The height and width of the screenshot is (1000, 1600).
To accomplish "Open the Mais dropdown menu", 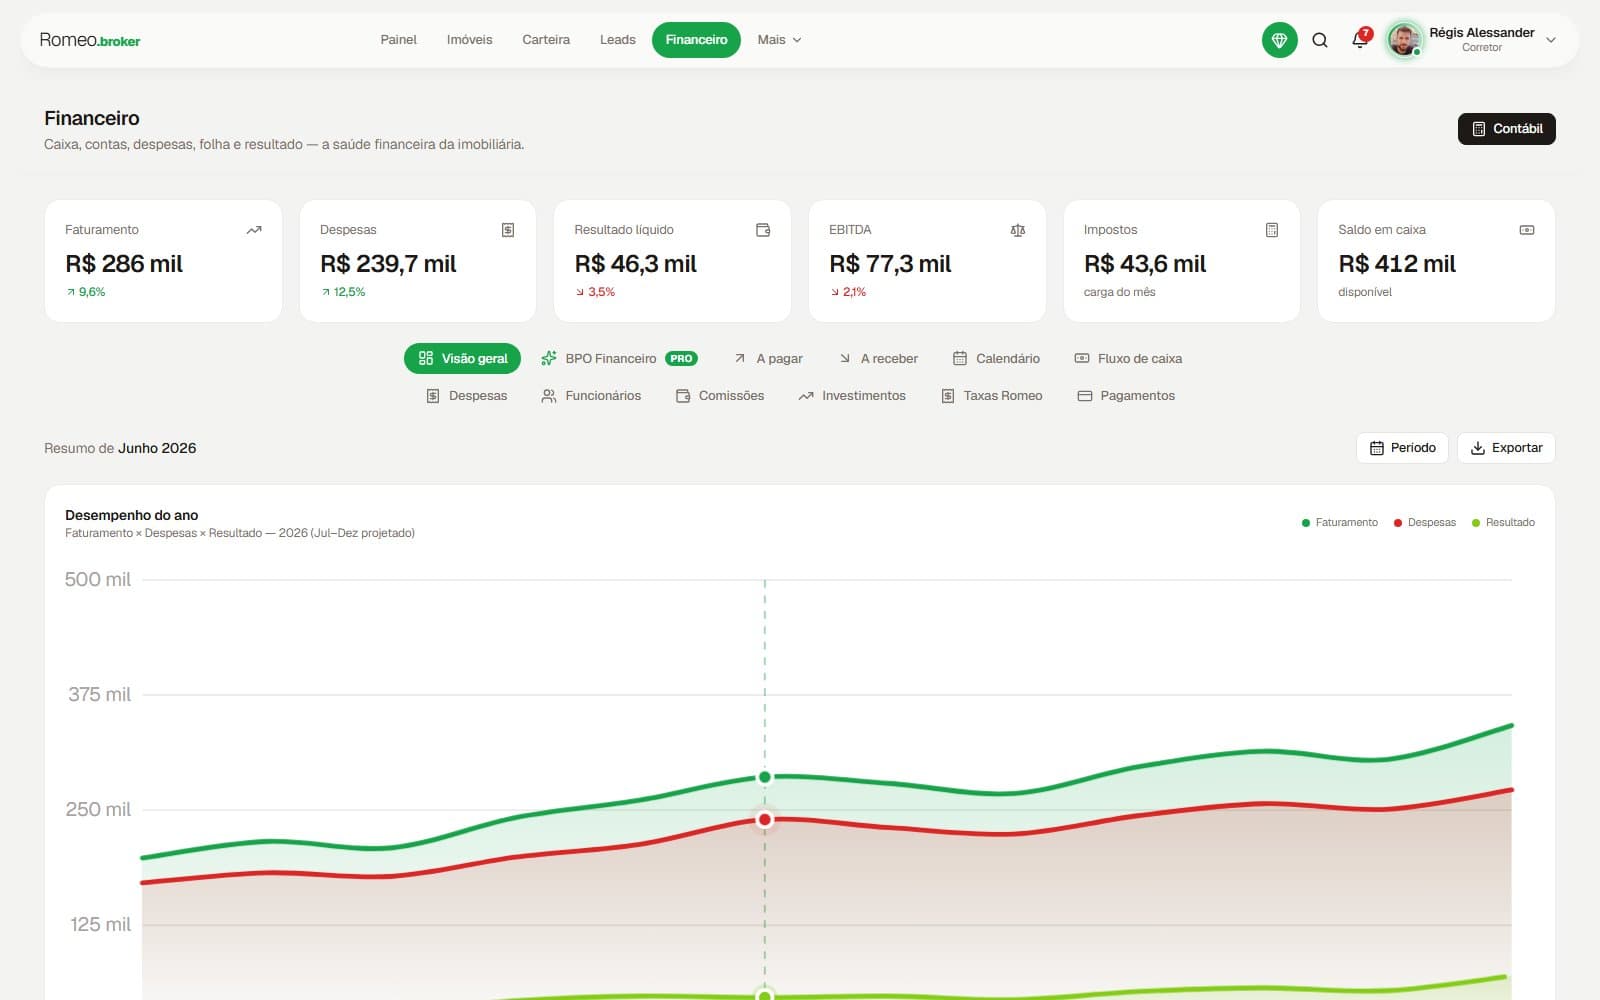I will 779,40.
